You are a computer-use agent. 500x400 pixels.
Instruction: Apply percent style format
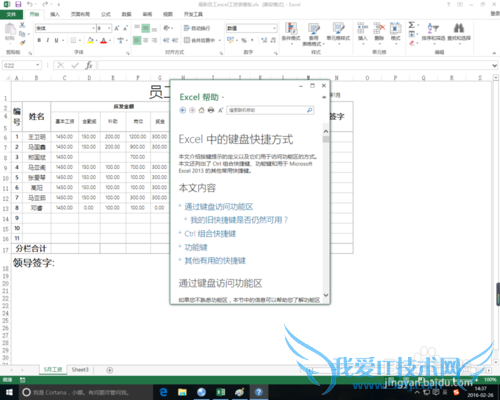(244, 40)
